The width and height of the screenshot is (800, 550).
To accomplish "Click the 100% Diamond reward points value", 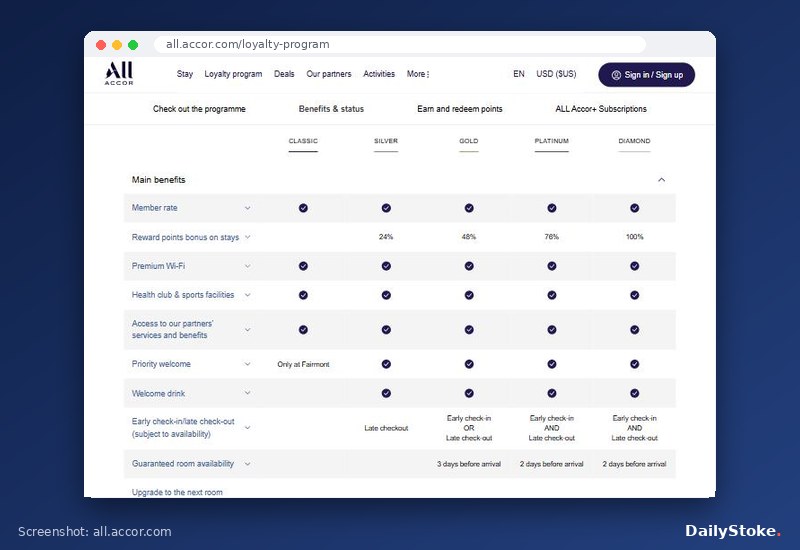I will point(635,237).
